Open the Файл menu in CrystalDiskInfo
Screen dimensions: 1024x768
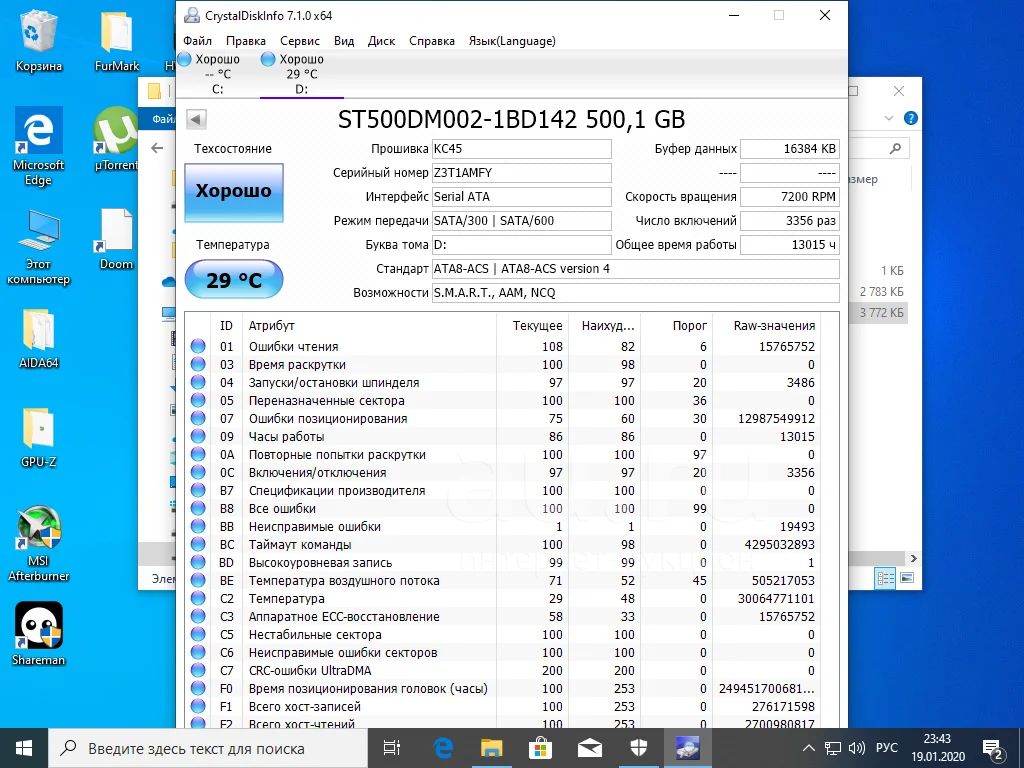(197, 40)
